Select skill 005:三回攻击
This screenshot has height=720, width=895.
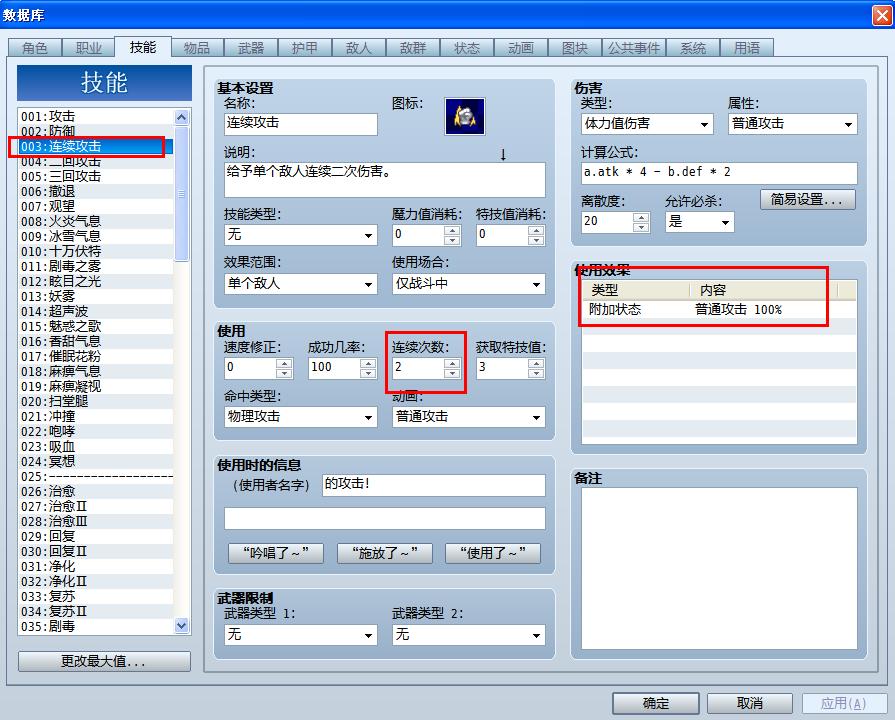coord(96,176)
